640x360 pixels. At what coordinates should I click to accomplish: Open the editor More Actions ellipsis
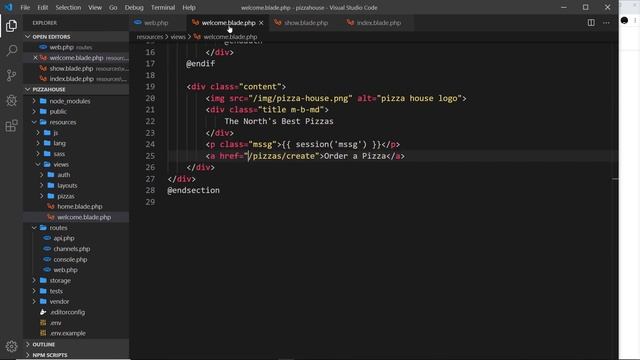[x=606, y=23]
